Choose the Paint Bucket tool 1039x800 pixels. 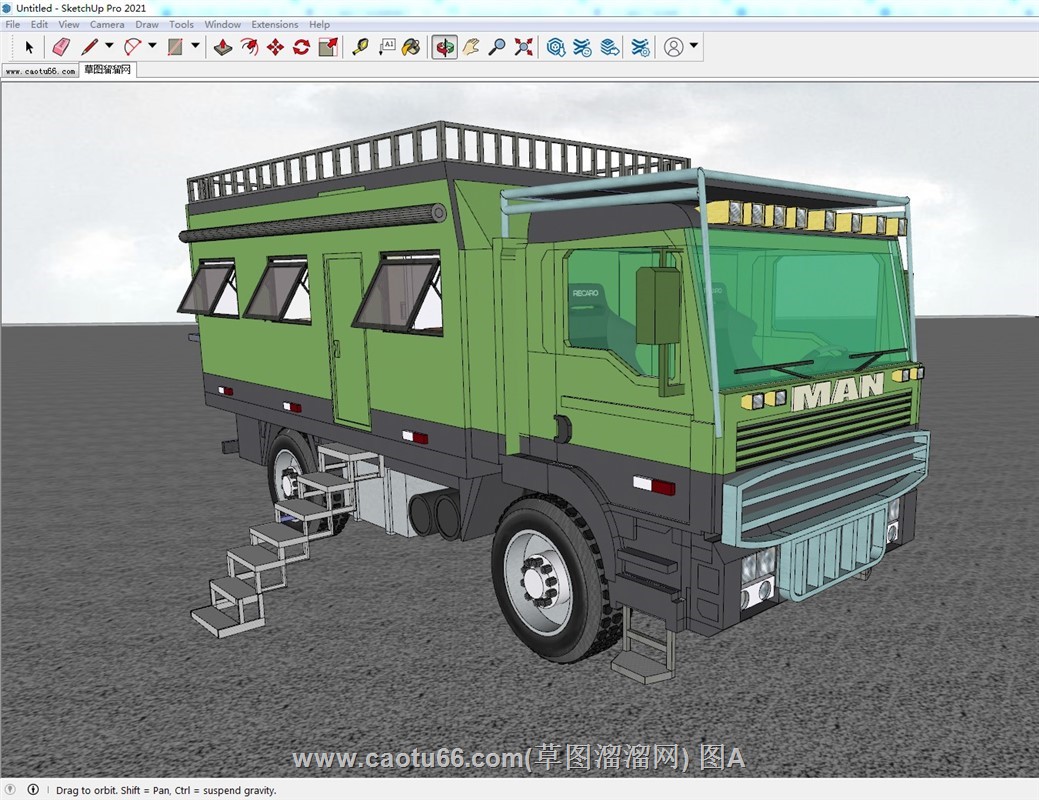click(x=411, y=47)
